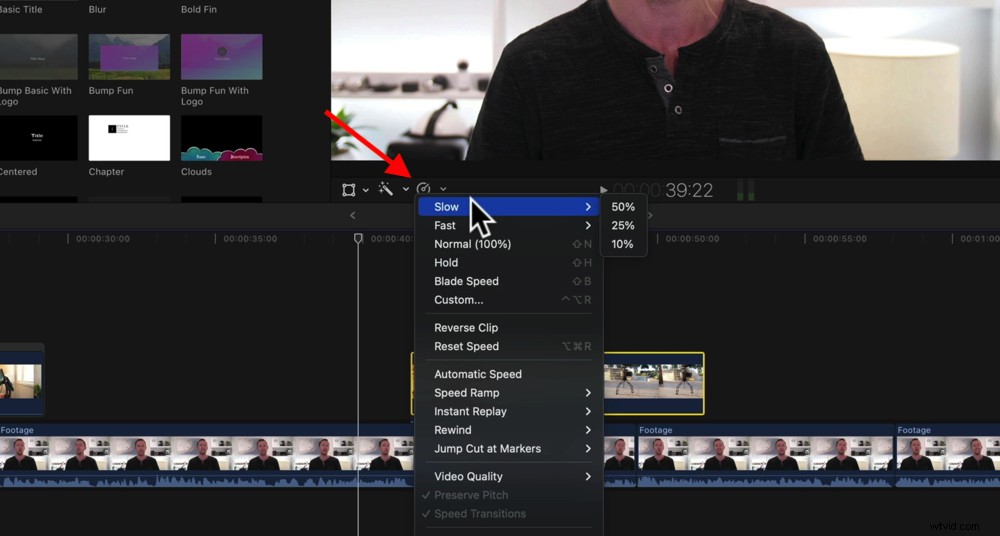Click the 00:00:55:00 ruler mark
Screen dimensions: 1000x536
(x=839, y=239)
